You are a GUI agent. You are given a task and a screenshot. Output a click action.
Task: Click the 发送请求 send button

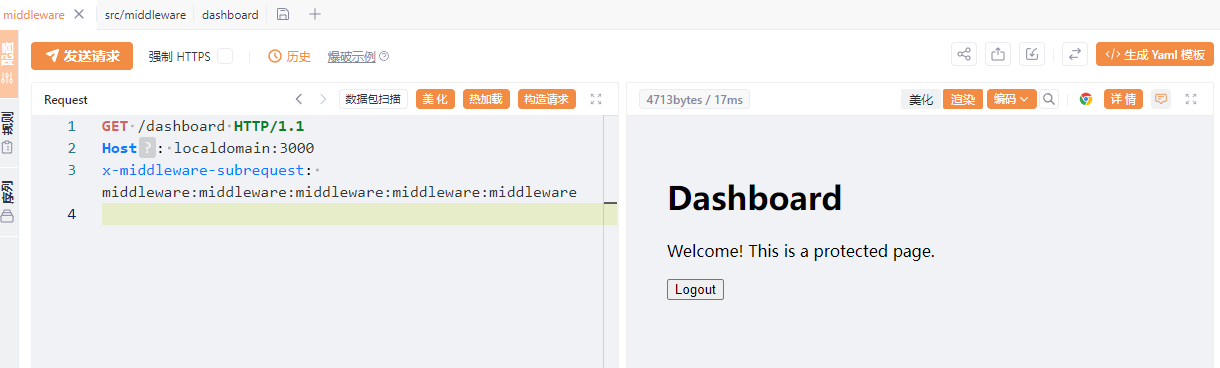point(82,56)
